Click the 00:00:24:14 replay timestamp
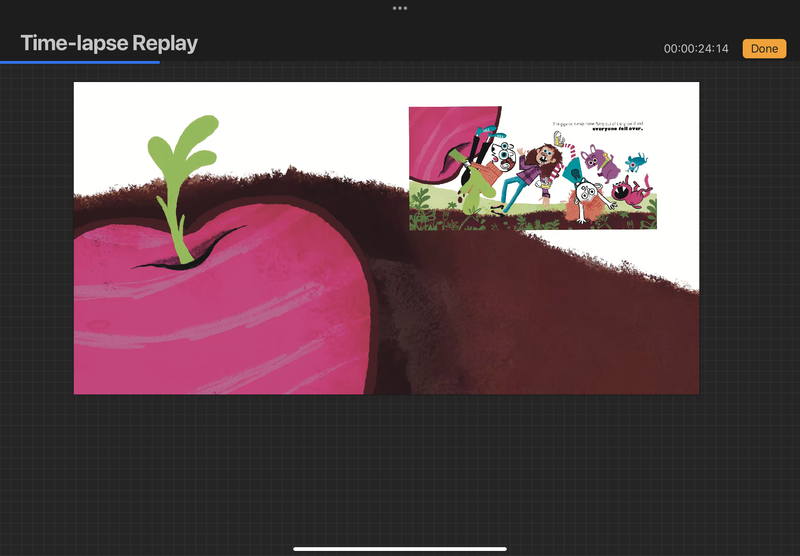 click(697, 49)
